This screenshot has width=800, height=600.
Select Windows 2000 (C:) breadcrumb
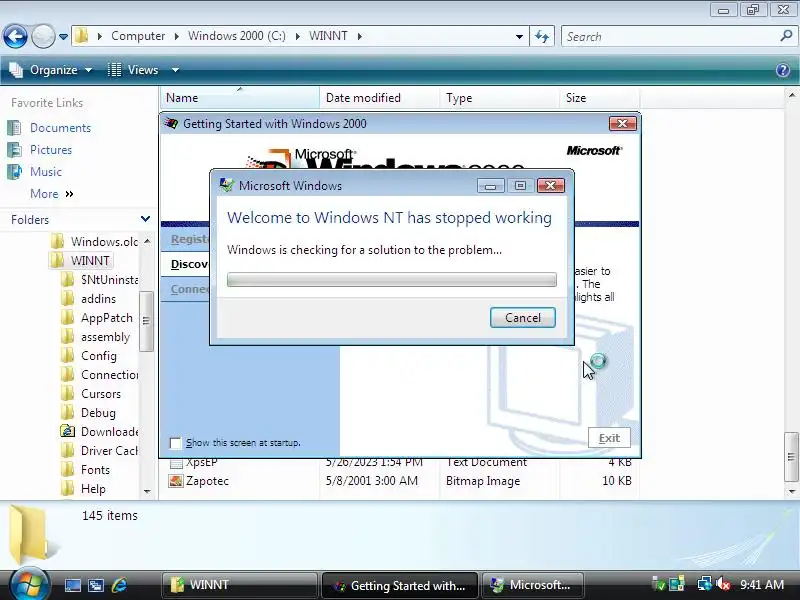coord(237,36)
